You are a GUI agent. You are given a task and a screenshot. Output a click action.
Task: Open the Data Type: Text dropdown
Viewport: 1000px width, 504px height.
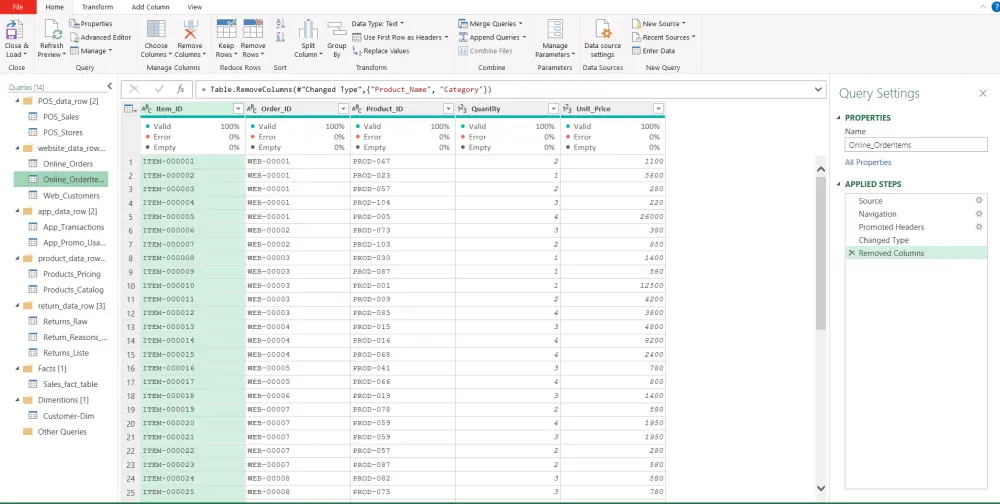click(x=378, y=24)
